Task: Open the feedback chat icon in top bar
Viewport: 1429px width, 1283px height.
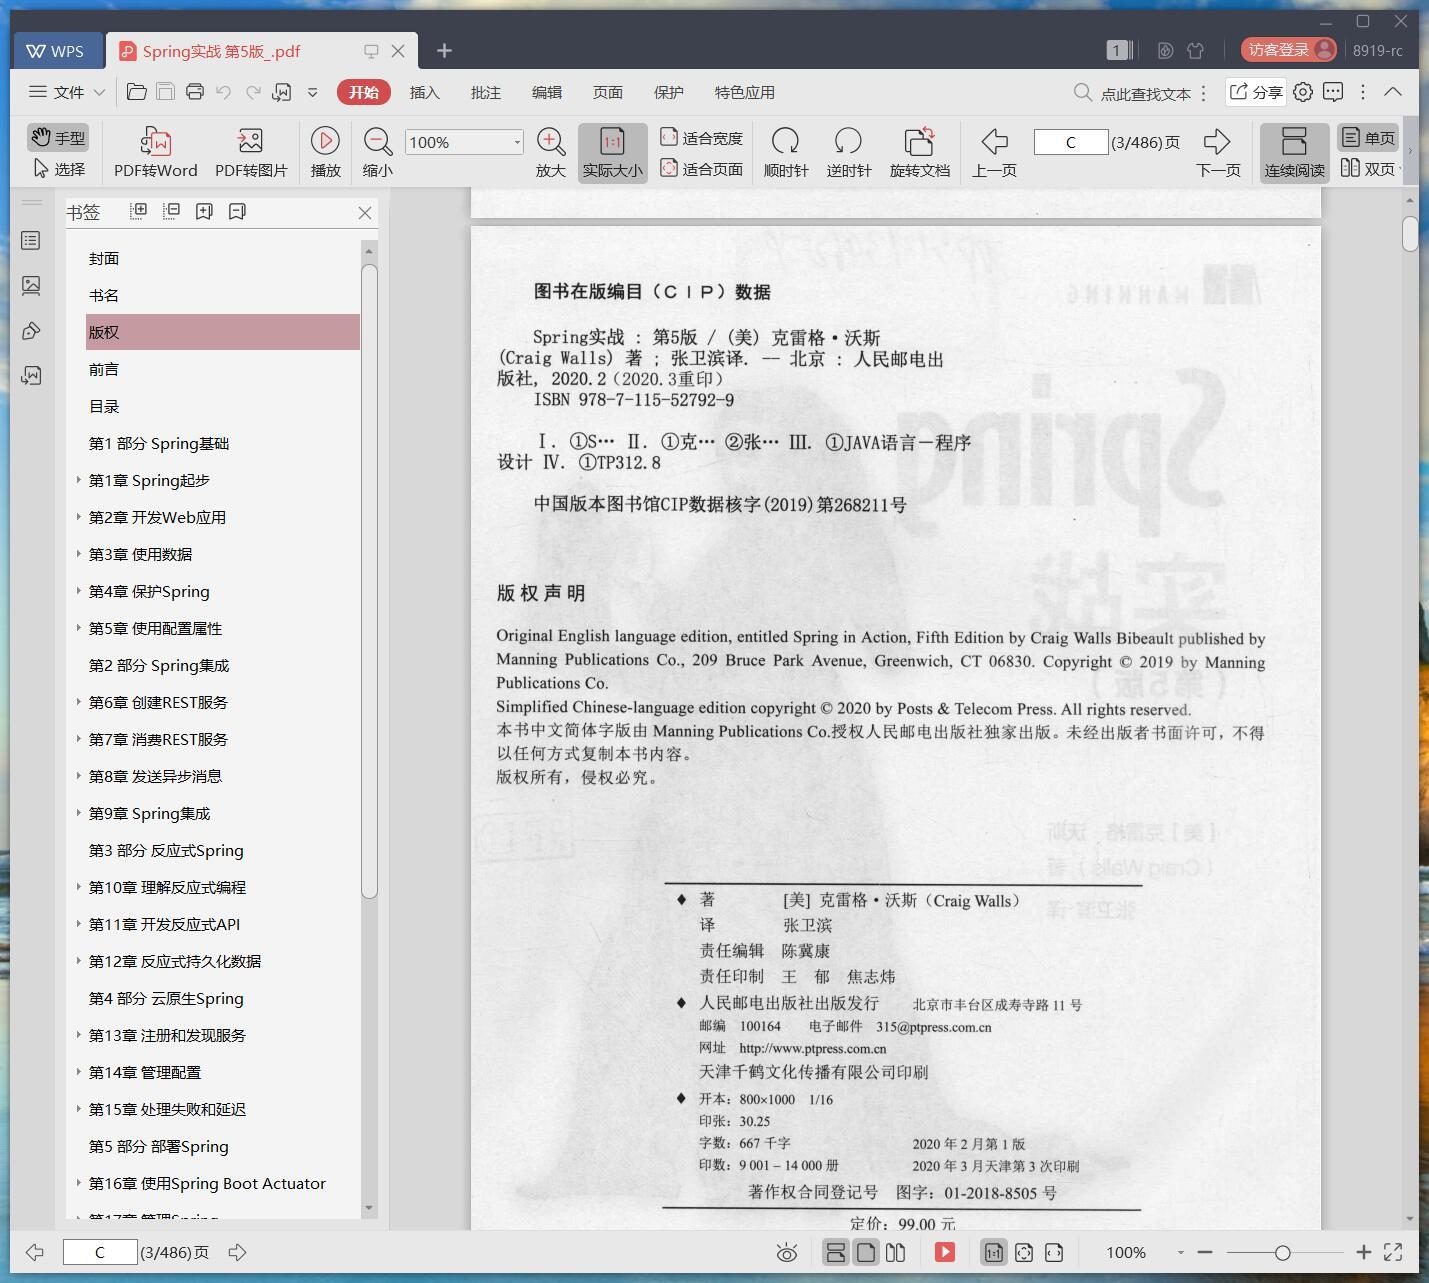Action: click(1333, 92)
